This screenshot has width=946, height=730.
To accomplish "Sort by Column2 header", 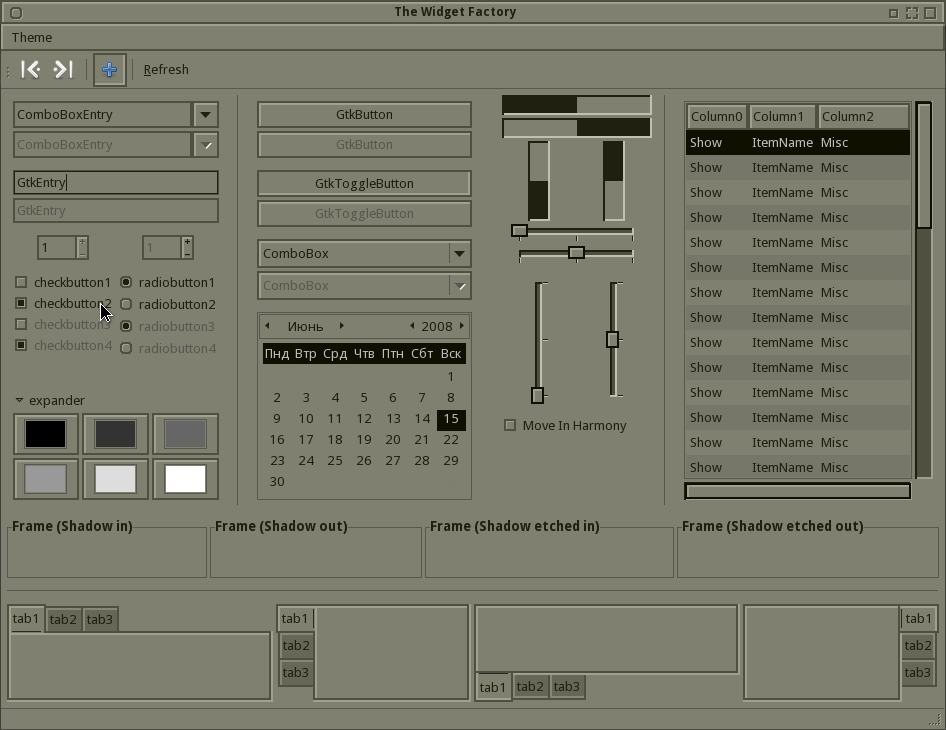I will coord(864,116).
